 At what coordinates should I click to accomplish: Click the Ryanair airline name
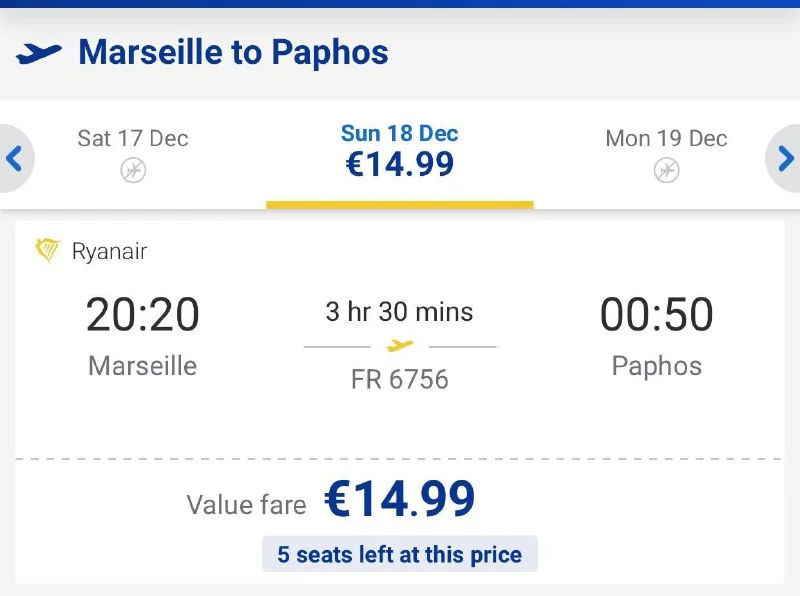pyautogui.click(x=109, y=251)
